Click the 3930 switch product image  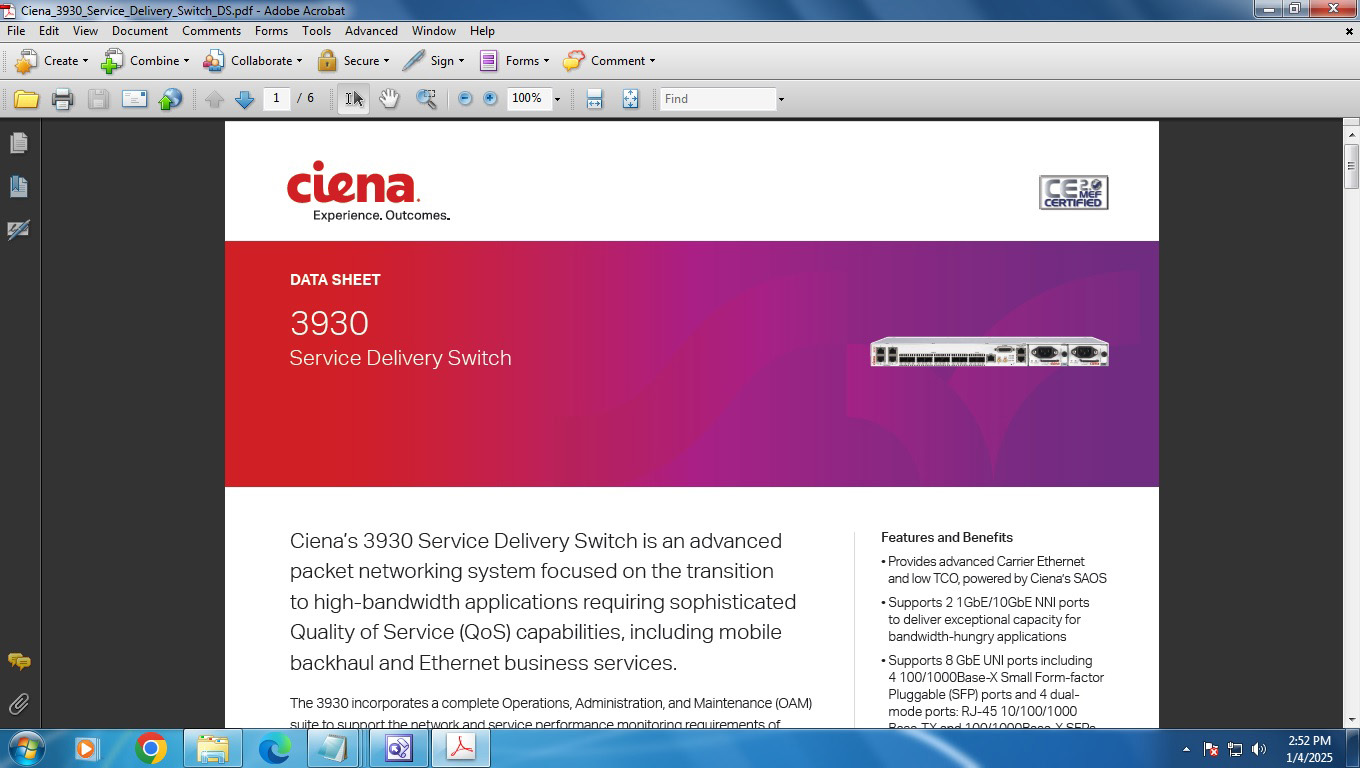point(989,353)
